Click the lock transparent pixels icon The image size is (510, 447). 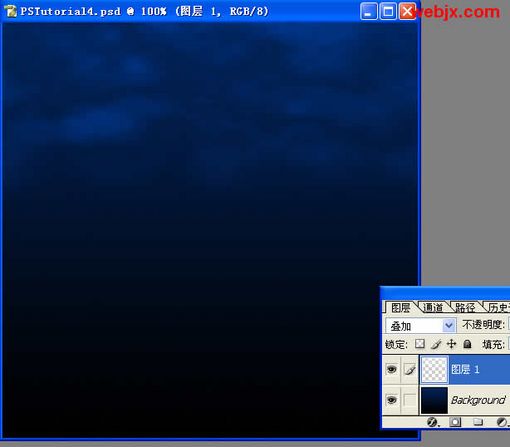coord(420,344)
